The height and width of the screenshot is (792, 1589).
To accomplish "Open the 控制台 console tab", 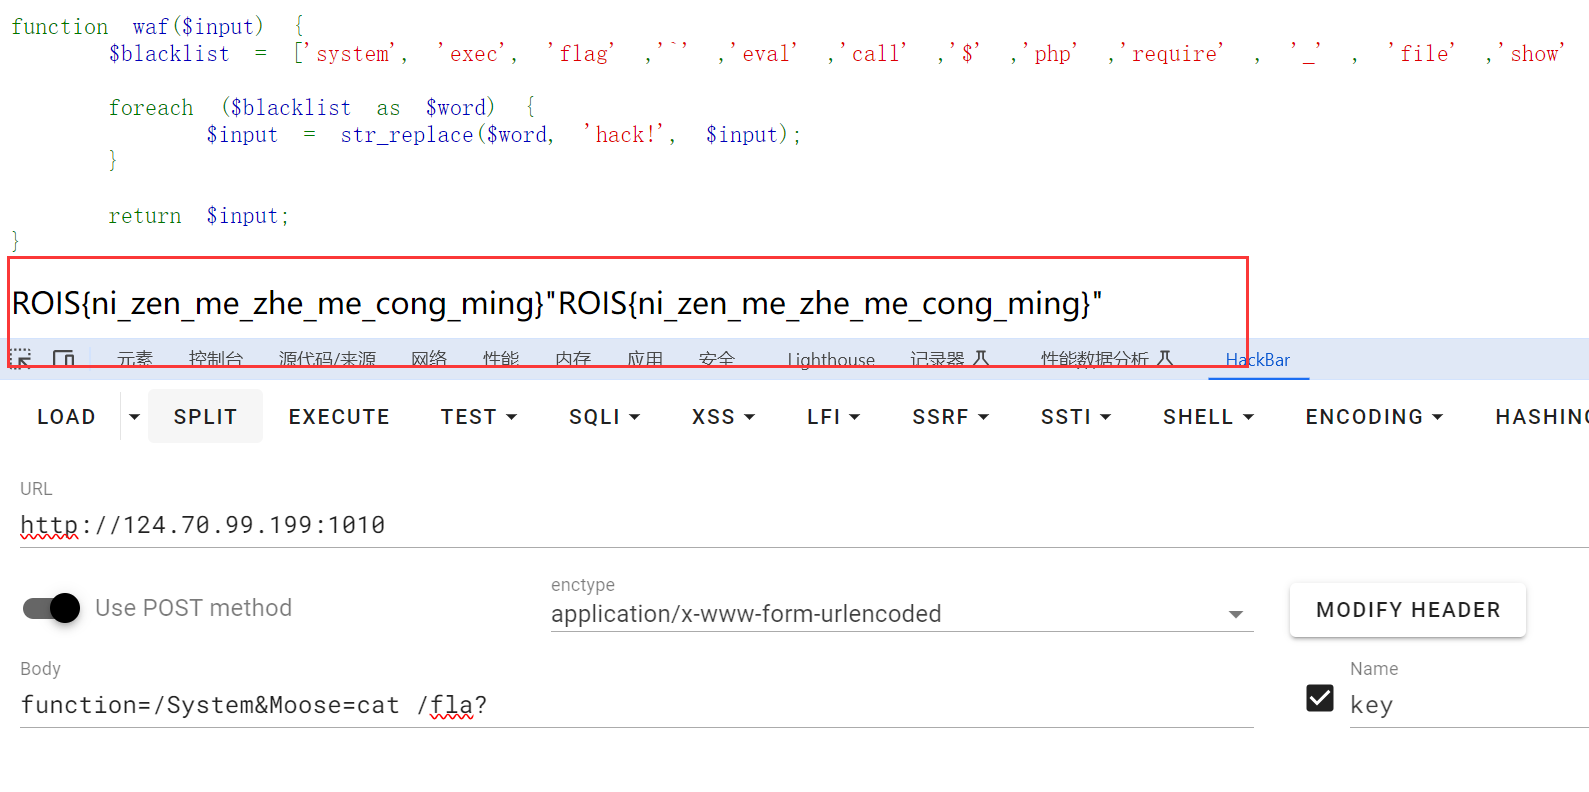I will [x=215, y=360].
